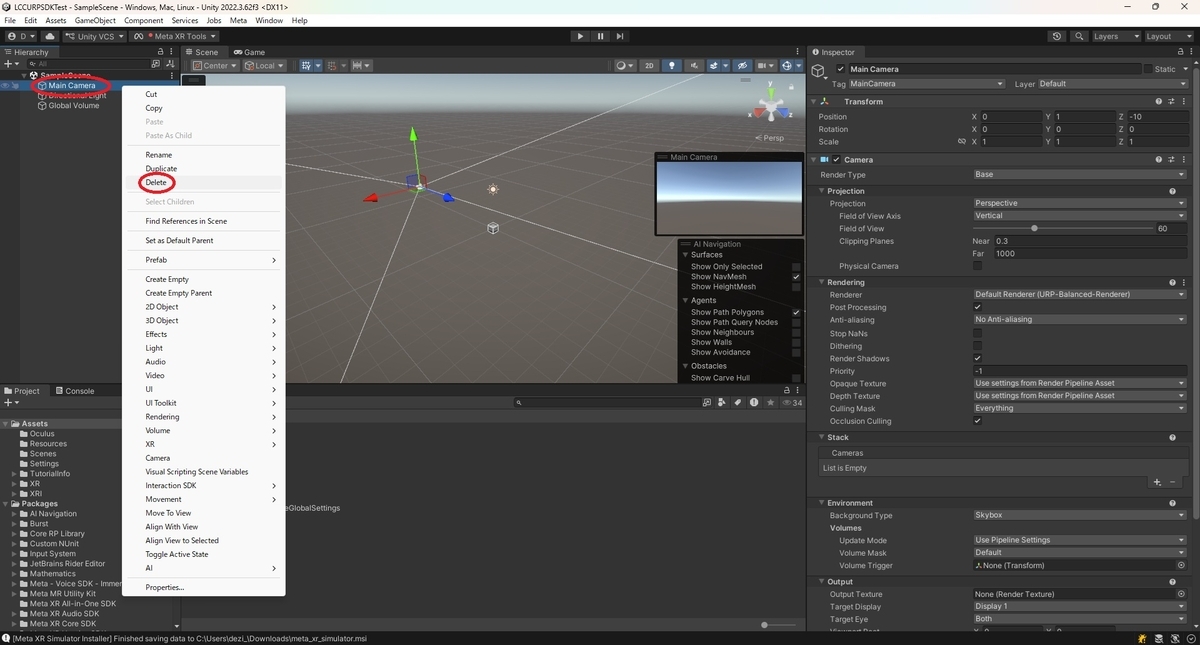The width and height of the screenshot is (1200, 645).
Task: Open the Layers dropdown in the toolbar
Action: [1115, 36]
